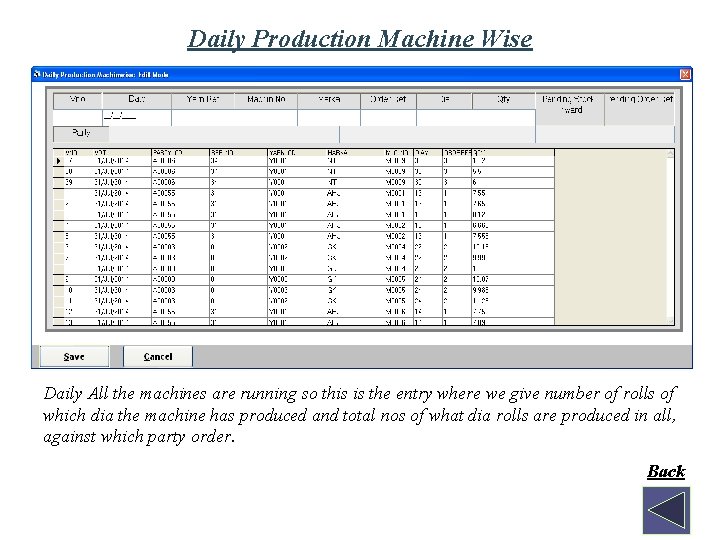
Task: Click the Marka input field
Action: (329, 118)
